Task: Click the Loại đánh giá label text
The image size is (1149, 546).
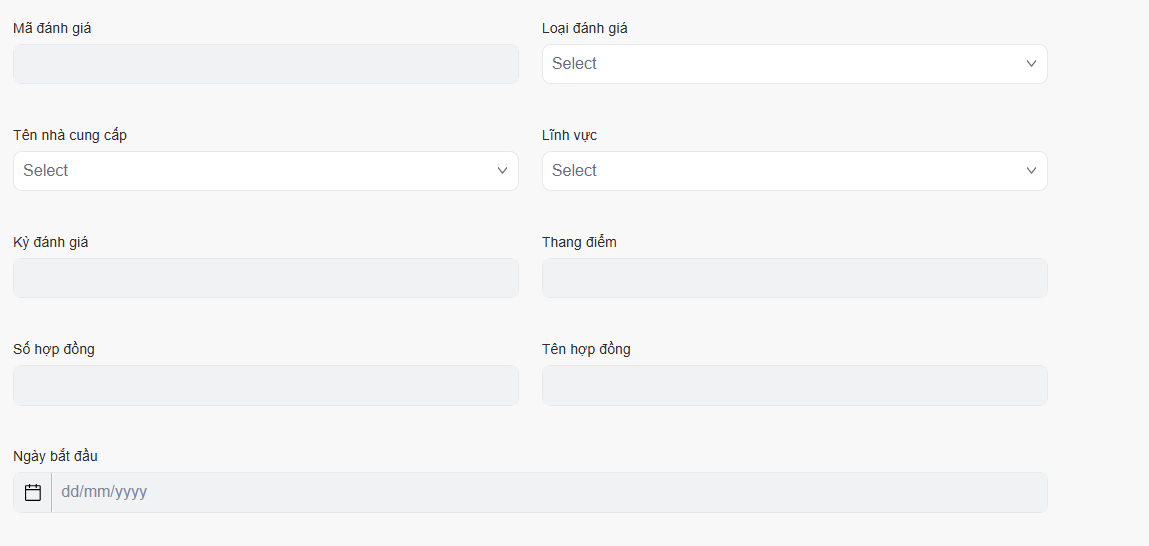Action: tap(585, 28)
